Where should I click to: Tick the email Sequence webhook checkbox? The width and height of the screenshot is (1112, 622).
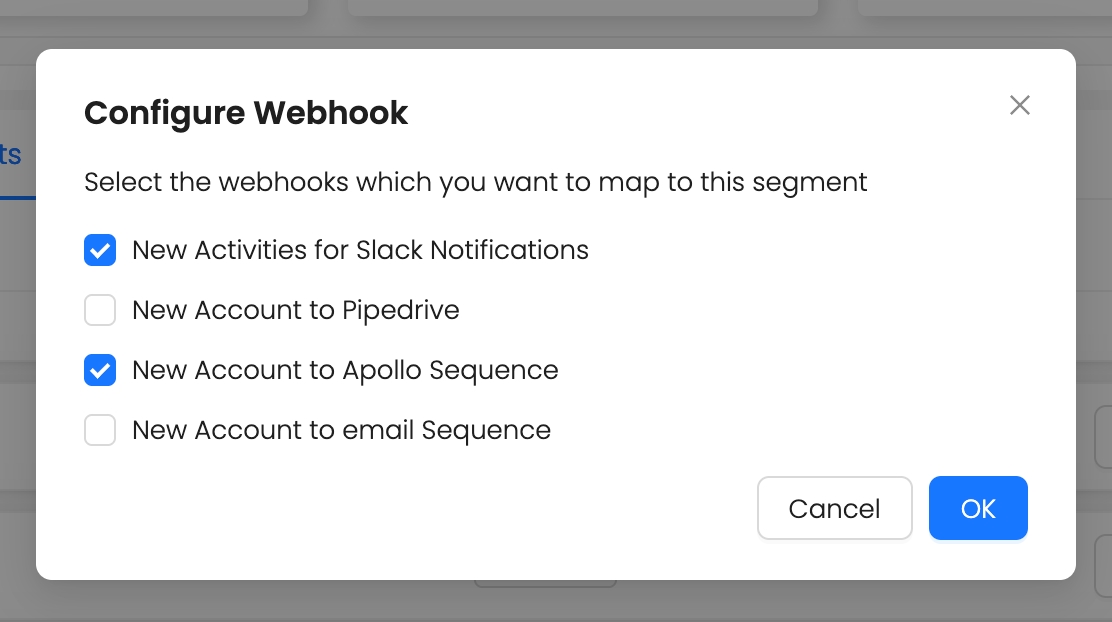(100, 431)
